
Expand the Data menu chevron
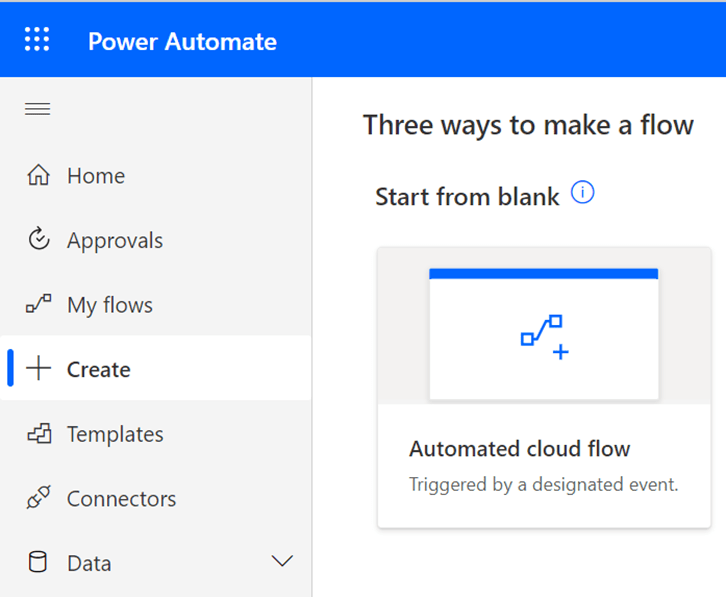(x=282, y=561)
